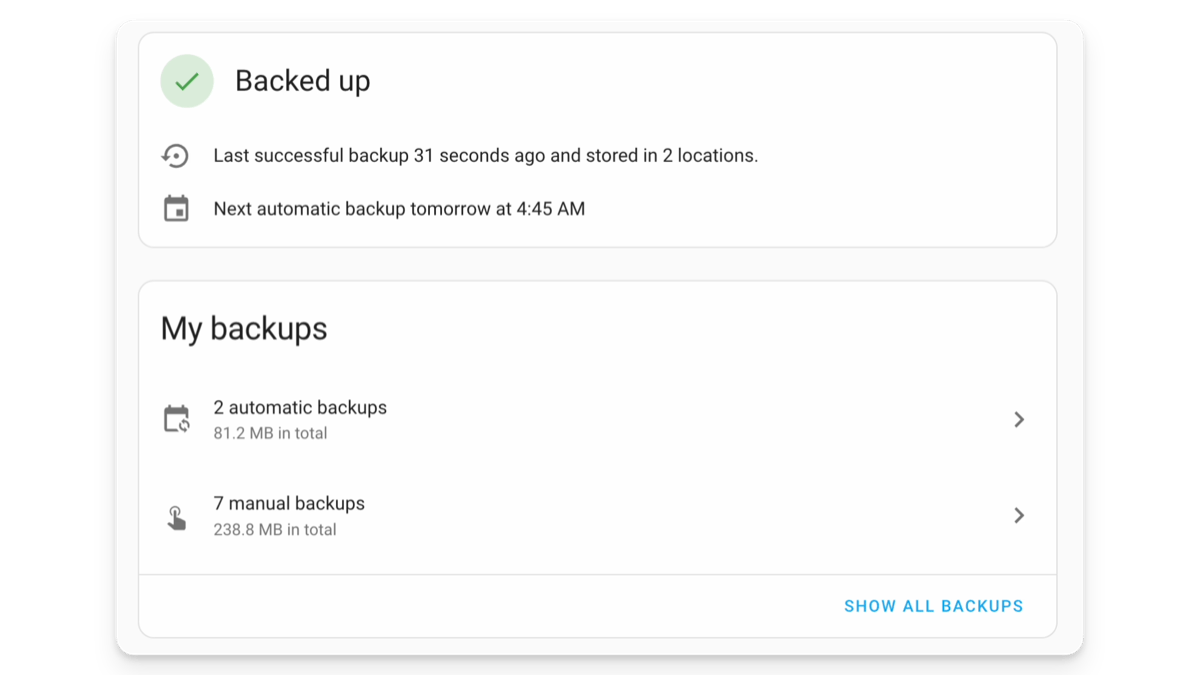The image size is (1200, 675).
Task: Select the 7 manual backups row
Action: (x=289, y=503)
